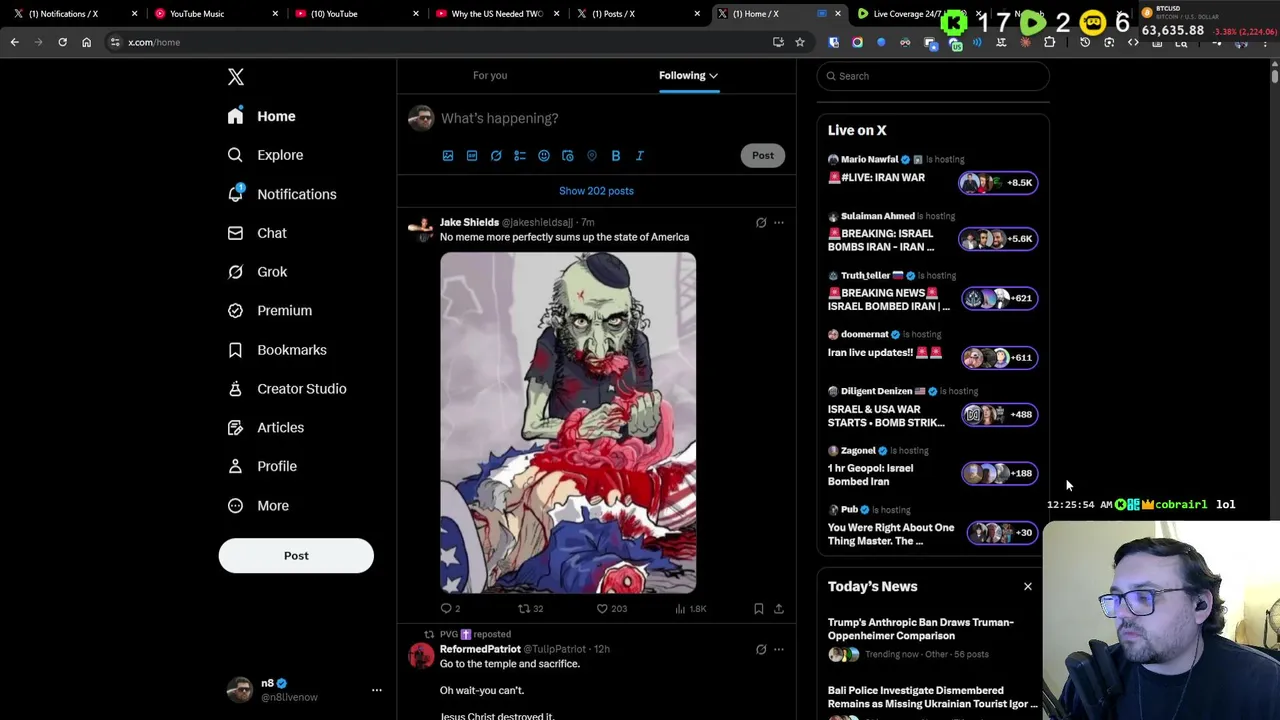Share the Jake Shields post
The image size is (1280, 720).
click(x=779, y=608)
